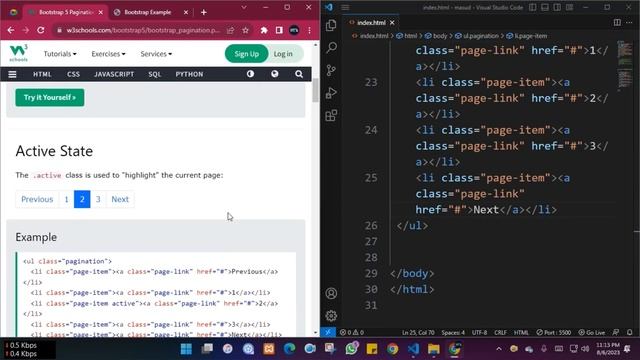Click the split editor right icon
This screenshot has height=360, width=640.
point(617,22)
